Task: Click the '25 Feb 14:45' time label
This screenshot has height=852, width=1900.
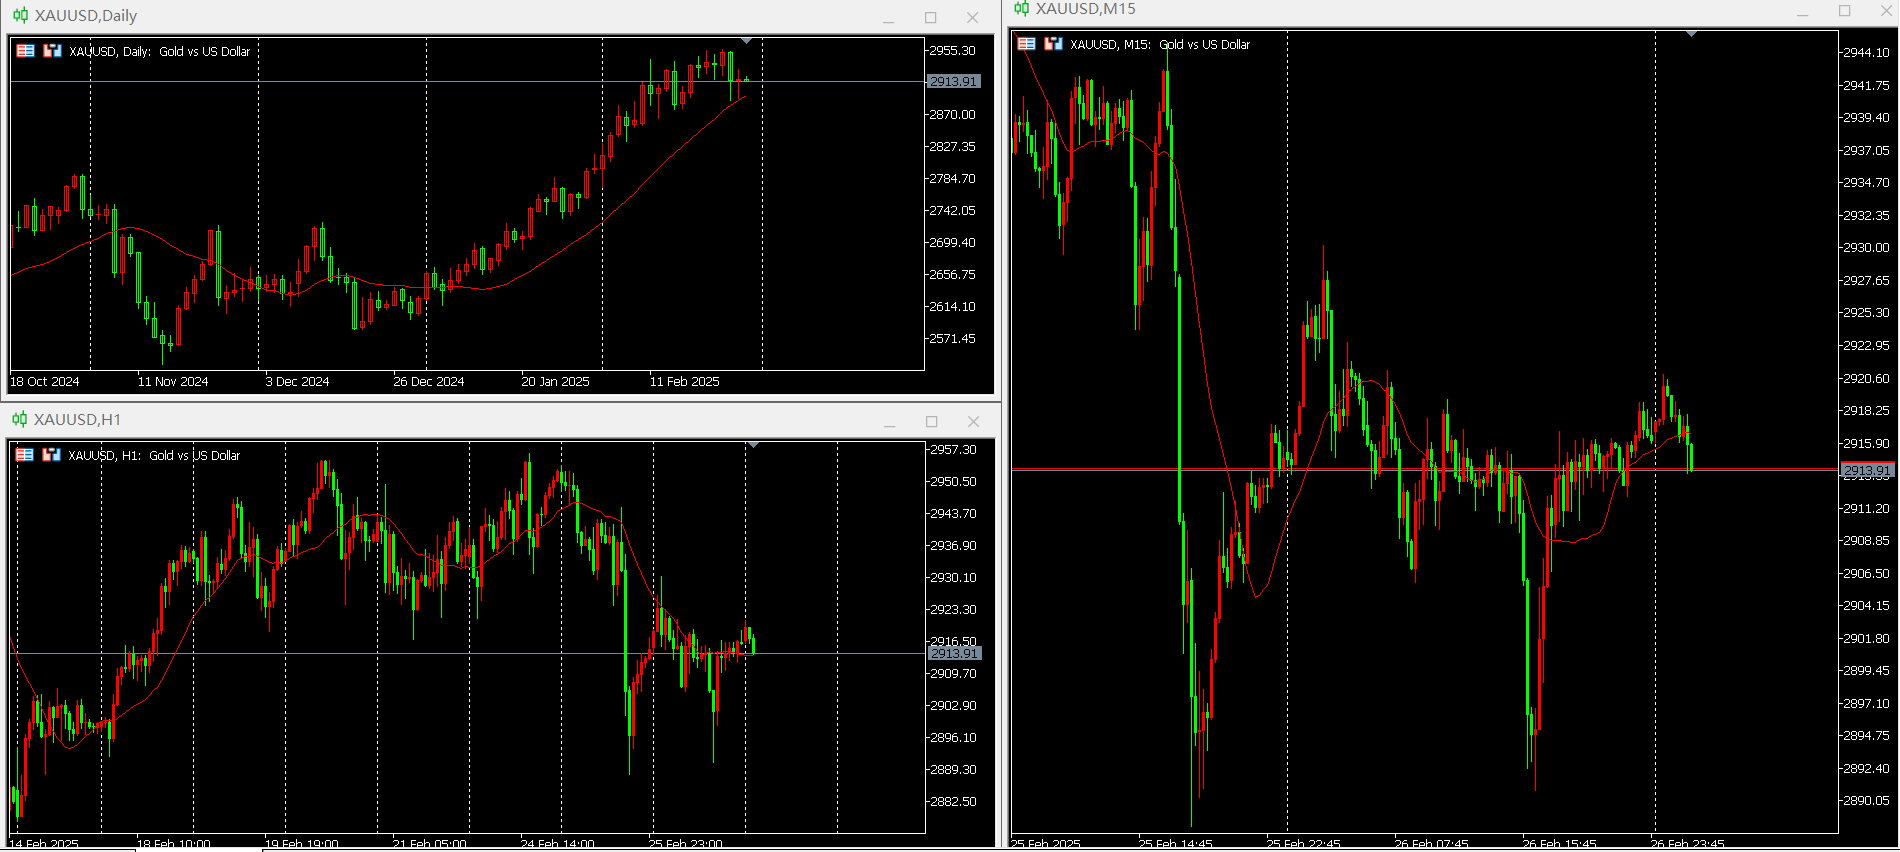Action: pos(1175,843)
